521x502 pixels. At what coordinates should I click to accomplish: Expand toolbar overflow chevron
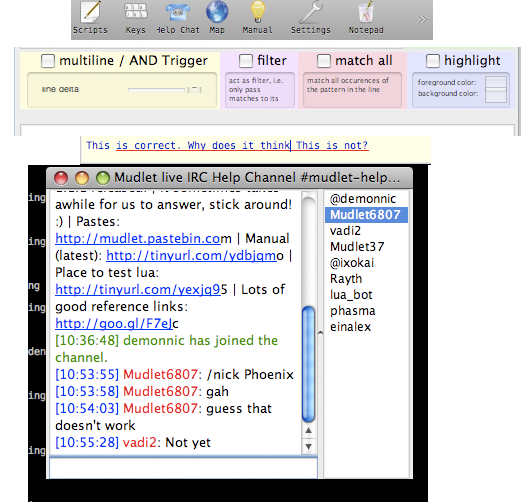pyautogui.click(x=422, y=19)
